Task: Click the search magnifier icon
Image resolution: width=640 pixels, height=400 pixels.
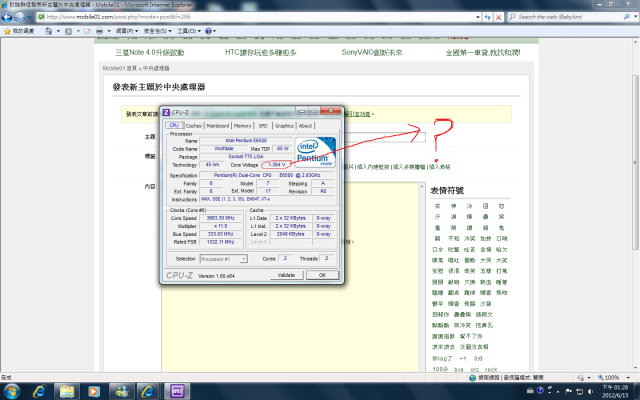Action: tap(627, 17)
